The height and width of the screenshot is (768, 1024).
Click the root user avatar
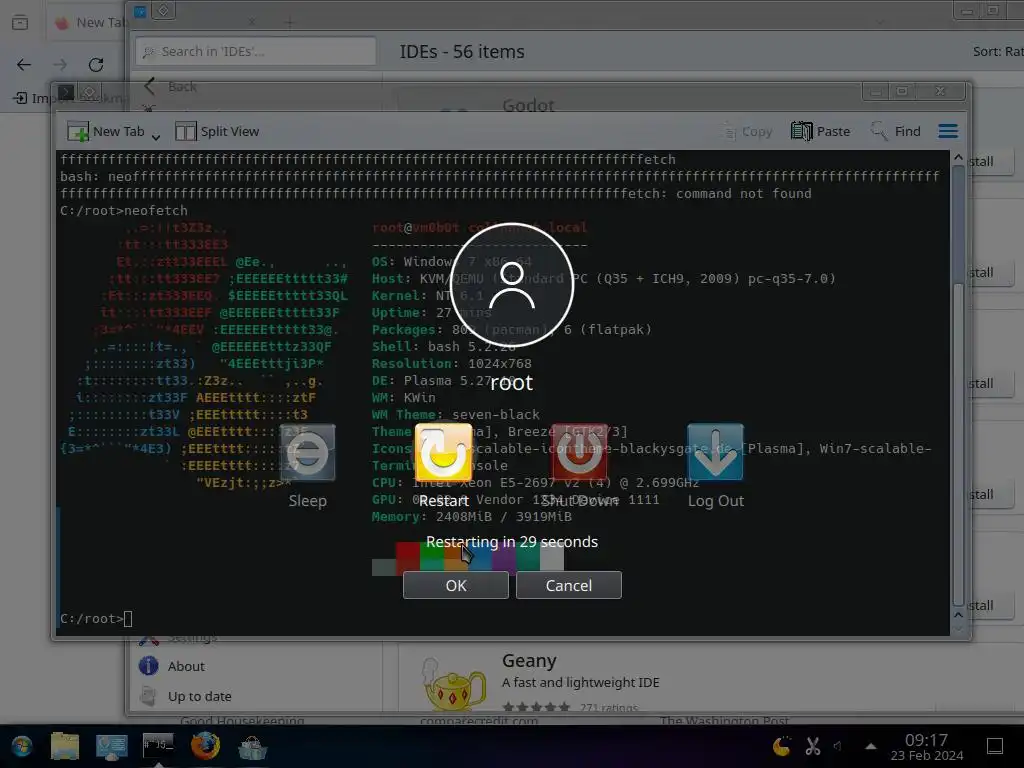tap(512, 285)
